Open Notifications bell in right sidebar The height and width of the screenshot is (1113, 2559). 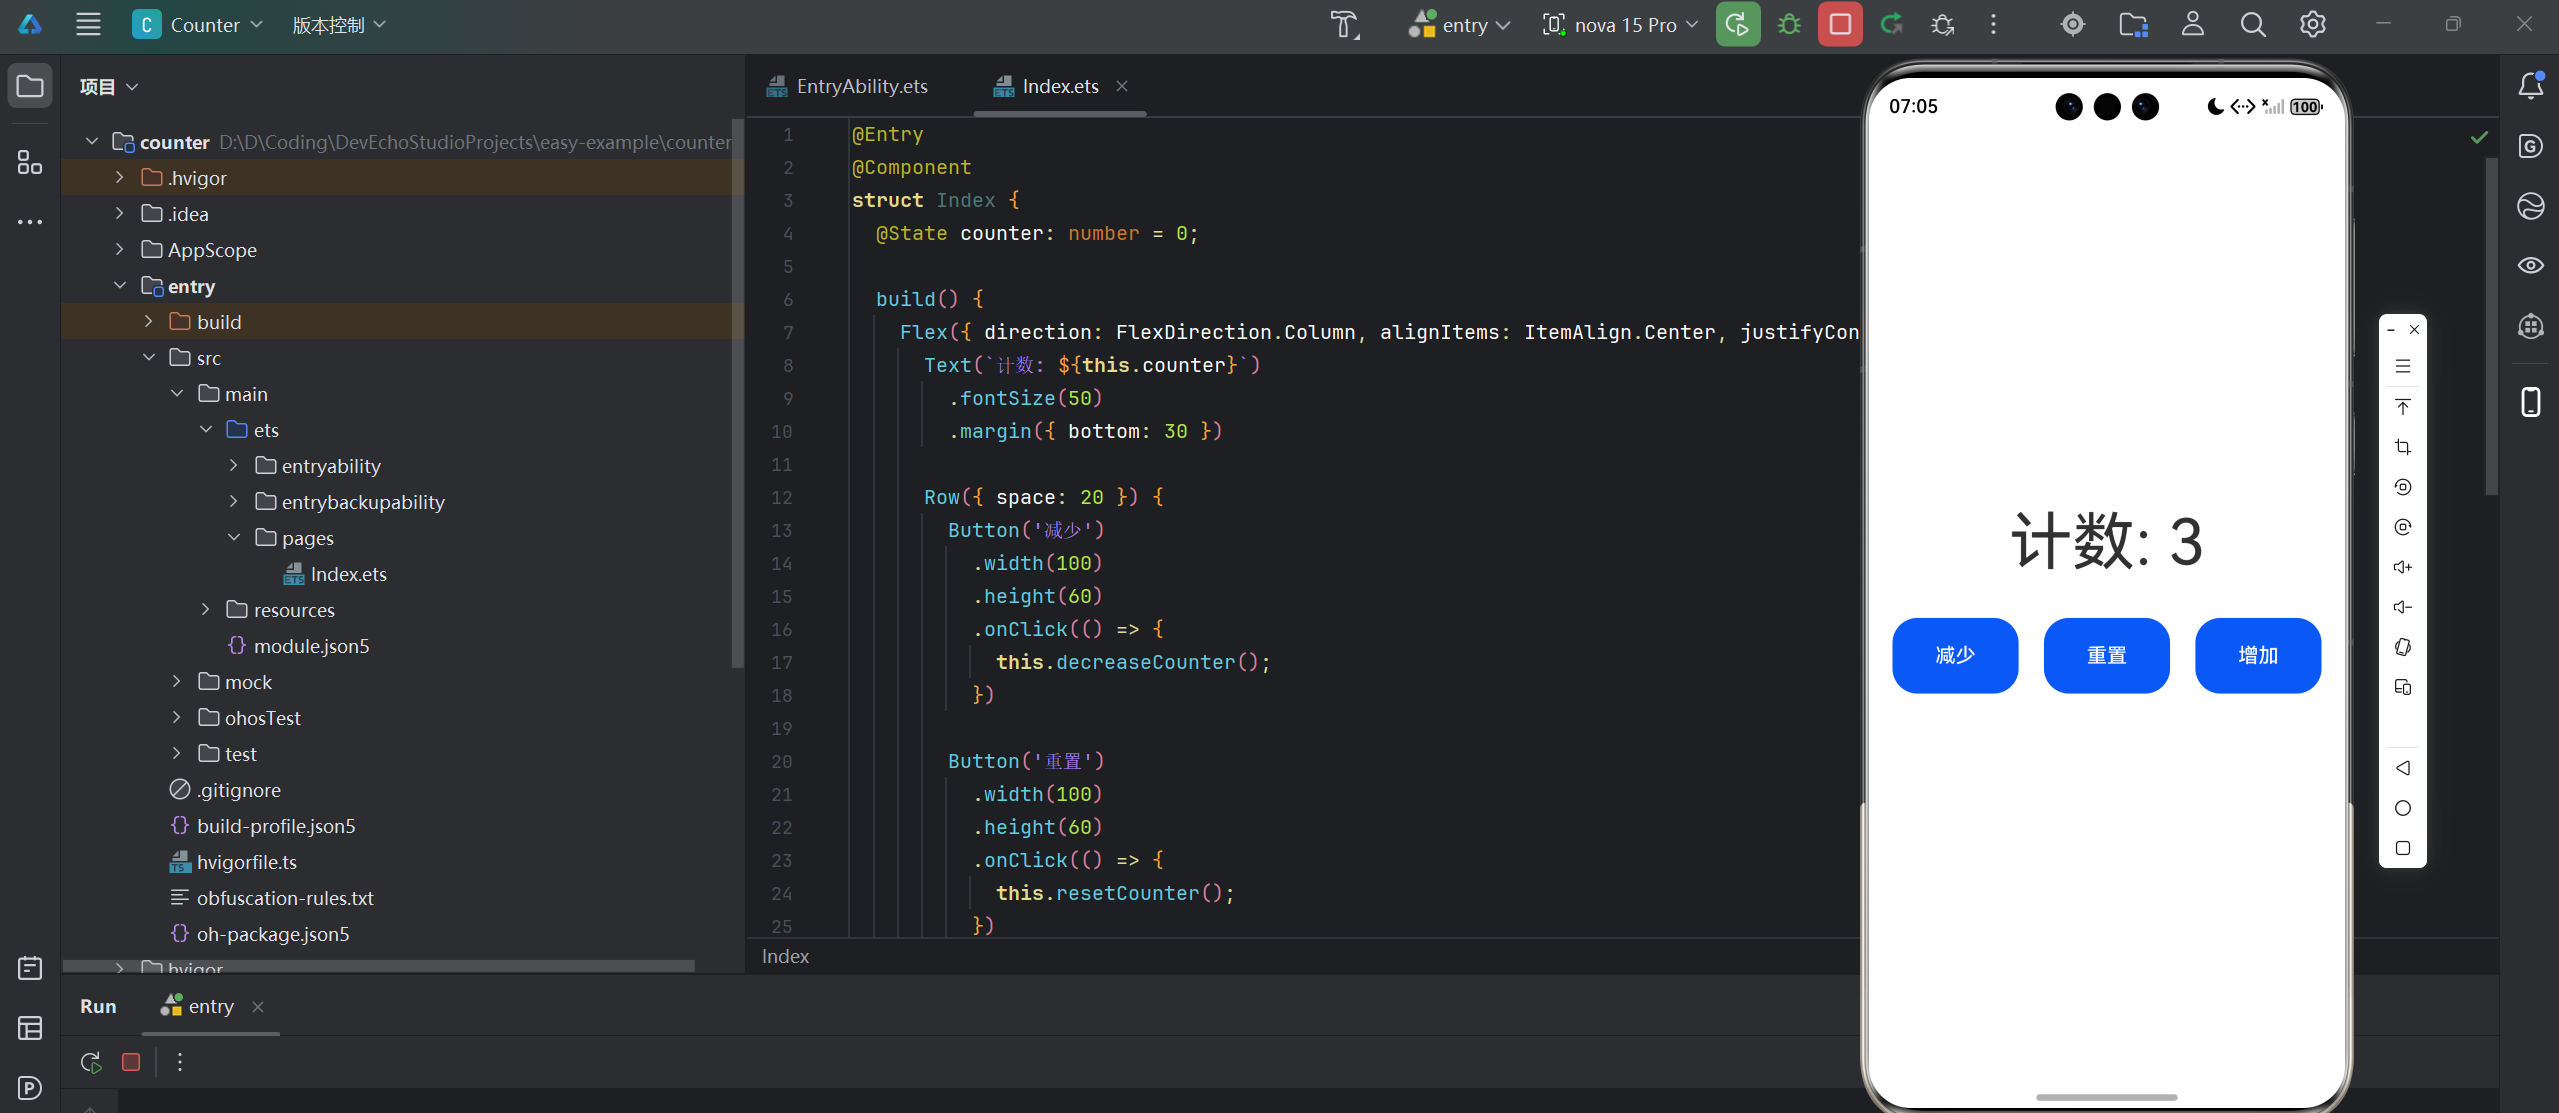click(x=2530, y=87)
